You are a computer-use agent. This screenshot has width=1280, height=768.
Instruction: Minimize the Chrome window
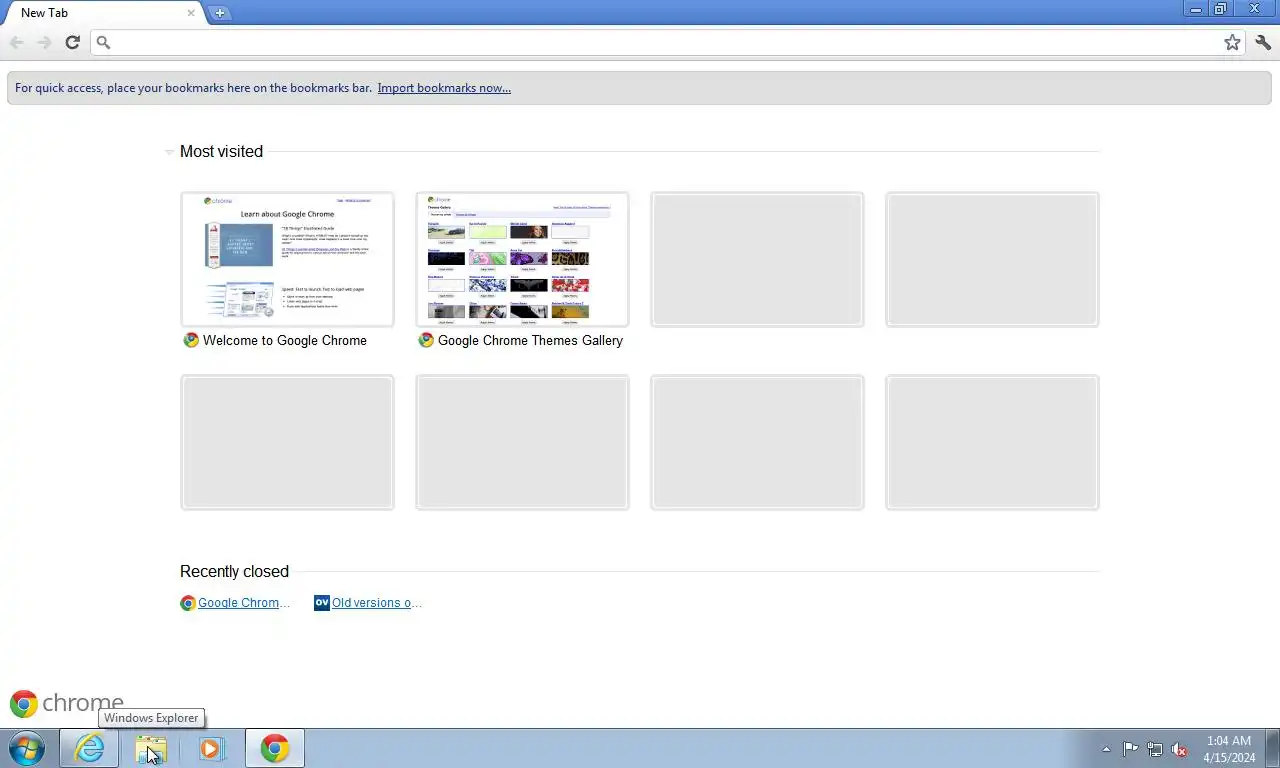click(x=1195, y=9)
